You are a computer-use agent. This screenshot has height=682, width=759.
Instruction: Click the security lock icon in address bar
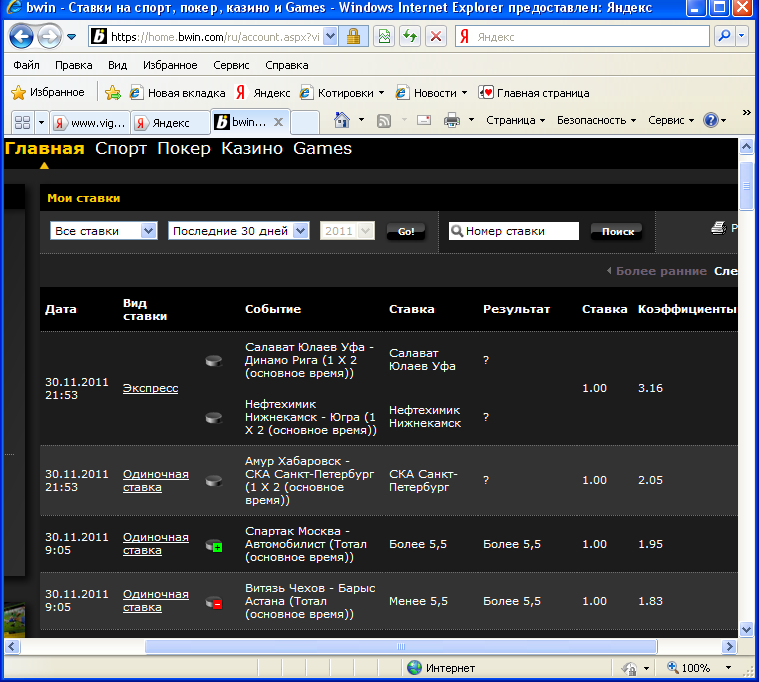pos(353,37)
